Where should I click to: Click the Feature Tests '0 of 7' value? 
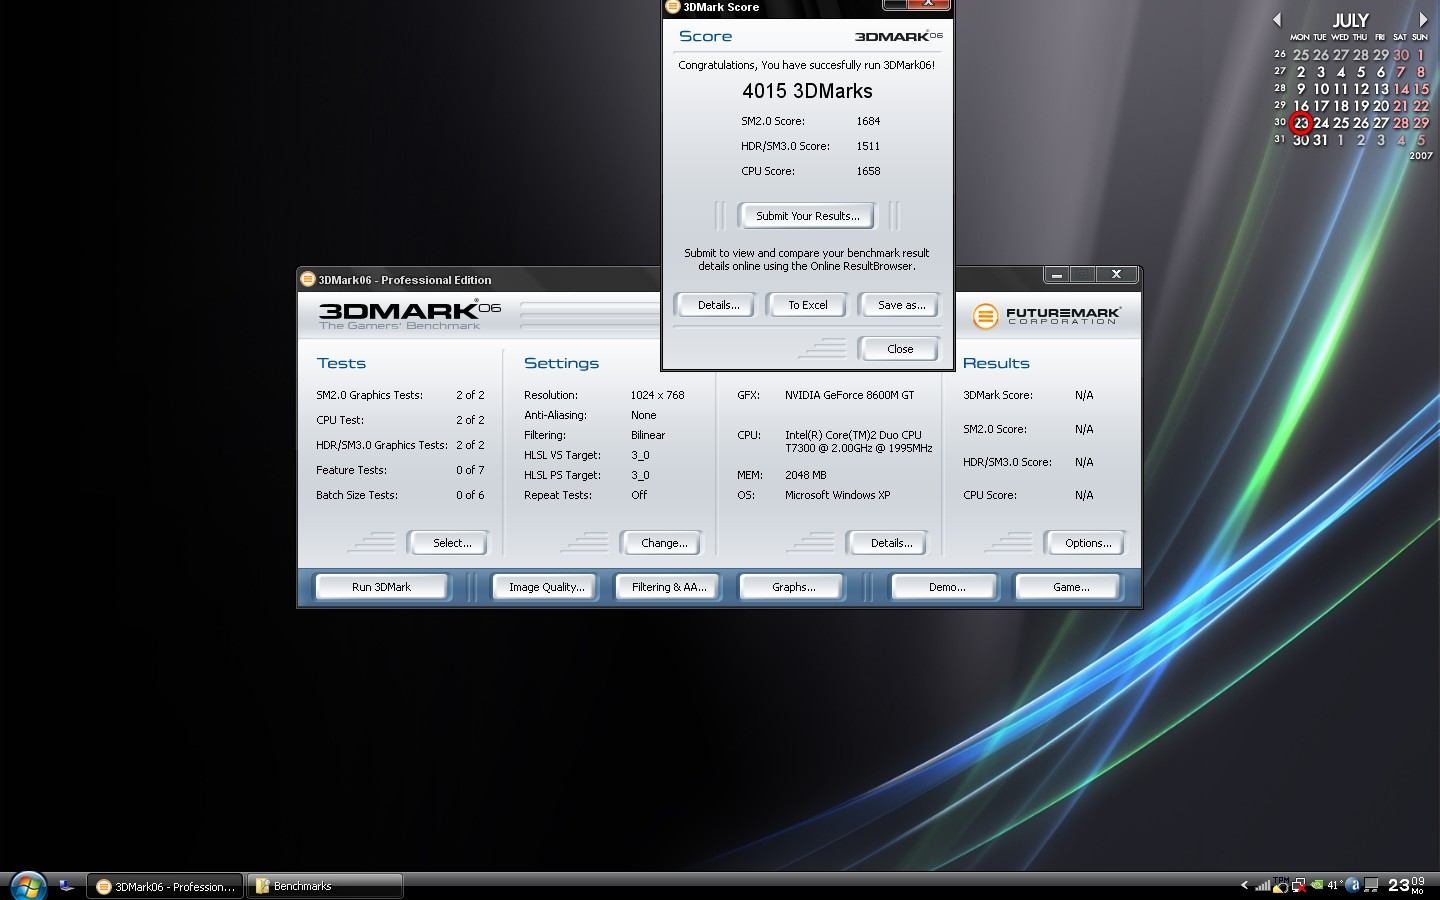(x=470, y=470)
